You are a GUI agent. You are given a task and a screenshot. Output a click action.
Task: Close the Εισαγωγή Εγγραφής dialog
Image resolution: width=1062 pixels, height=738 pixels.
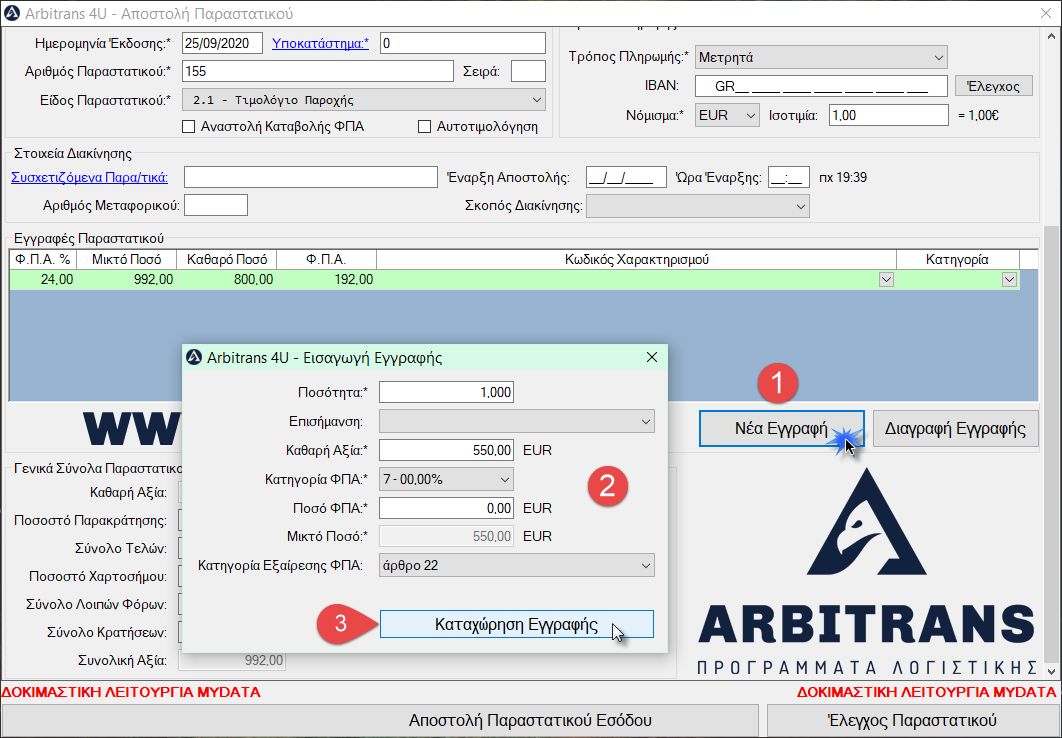(x=652, y=357)
